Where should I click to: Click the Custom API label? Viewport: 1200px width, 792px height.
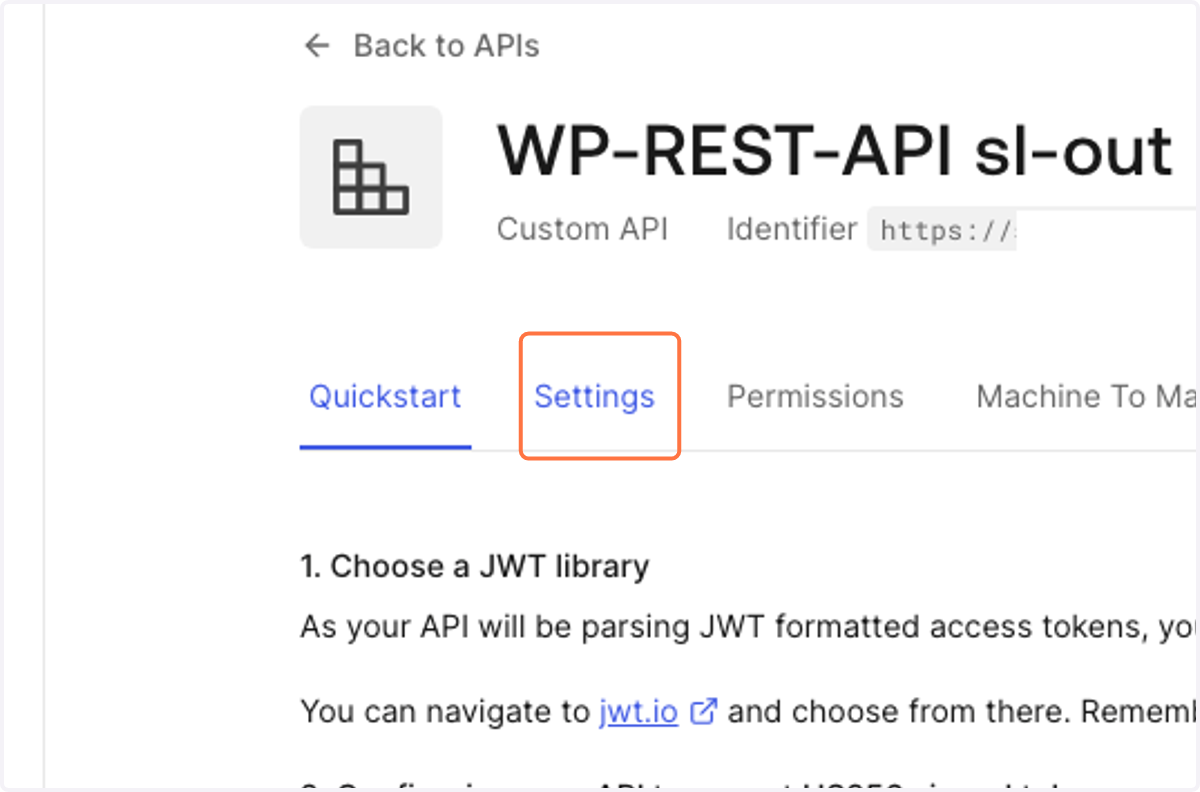[582, 229]
